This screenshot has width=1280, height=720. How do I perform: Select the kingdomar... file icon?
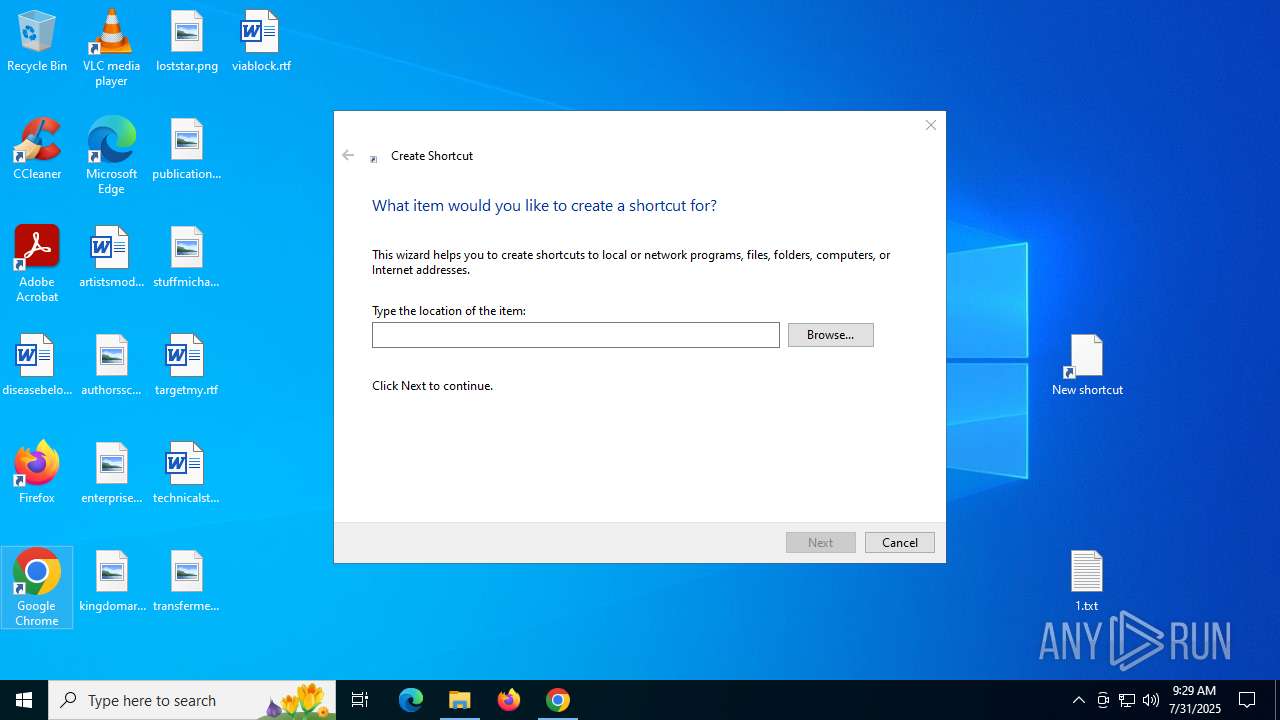(x=111, y=582)
